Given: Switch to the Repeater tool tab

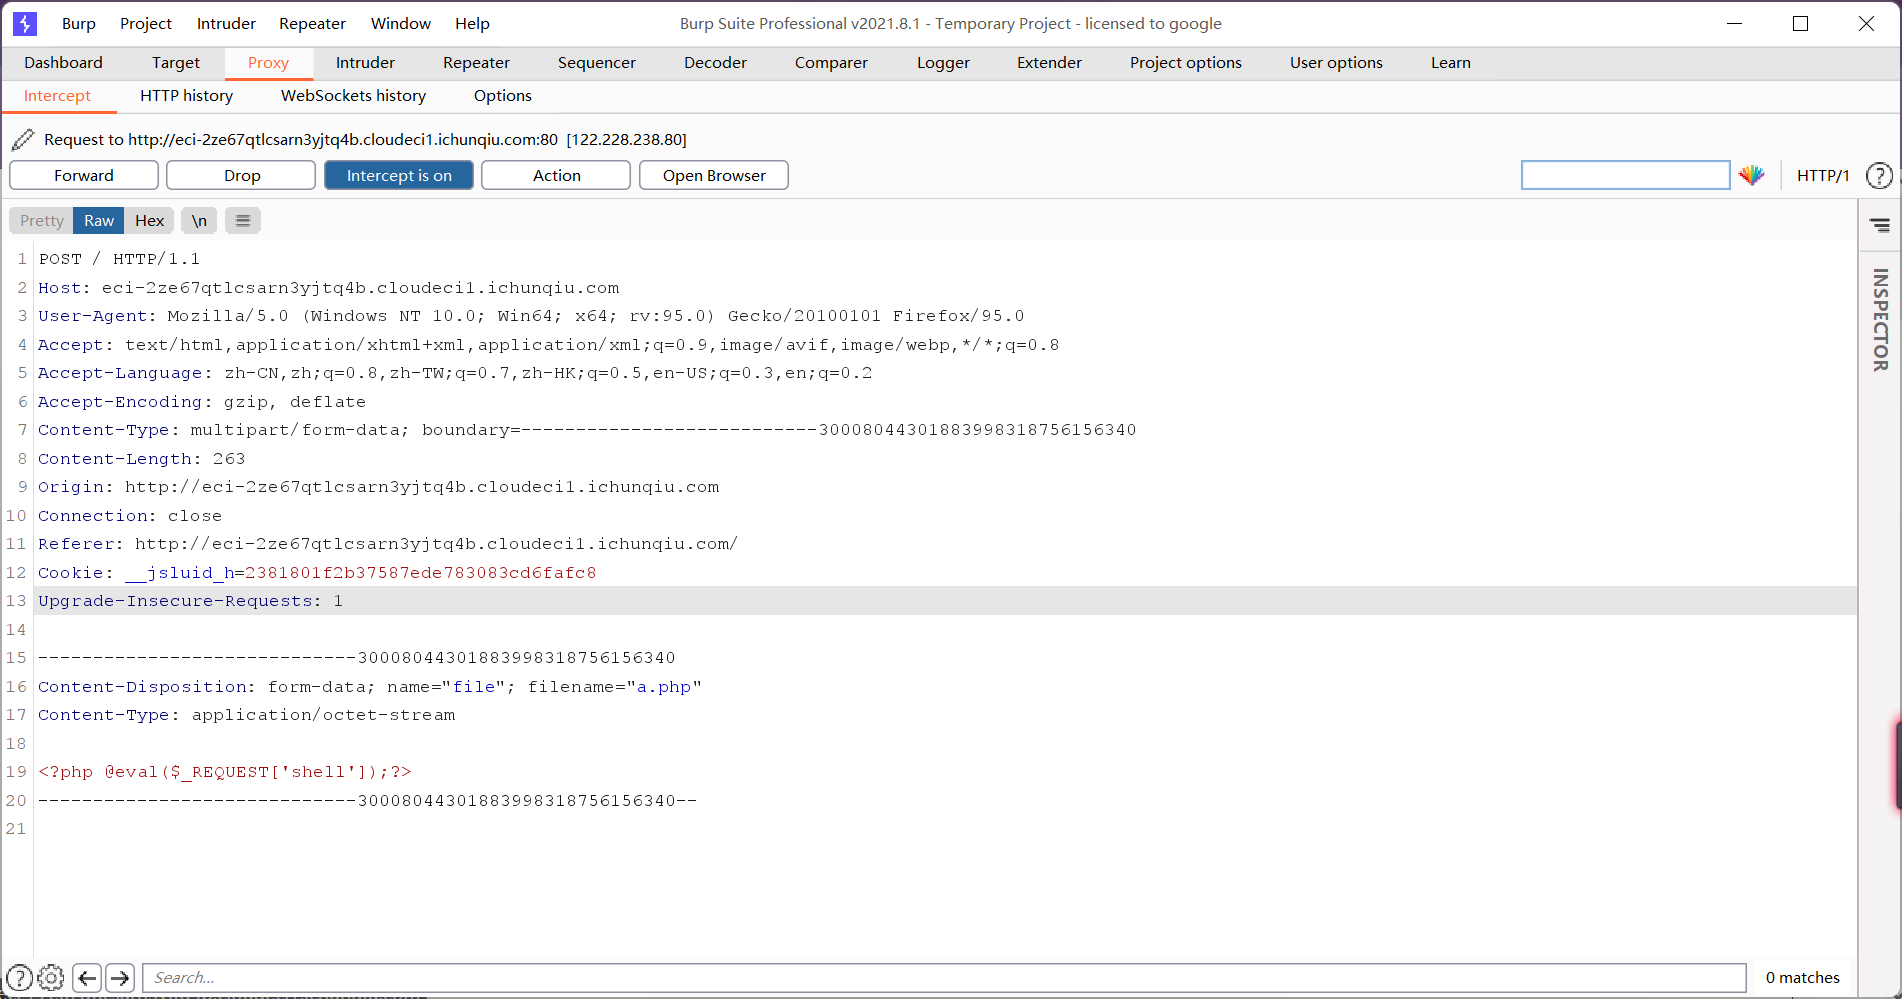Looking at the screenshot, I should (476, 62).
